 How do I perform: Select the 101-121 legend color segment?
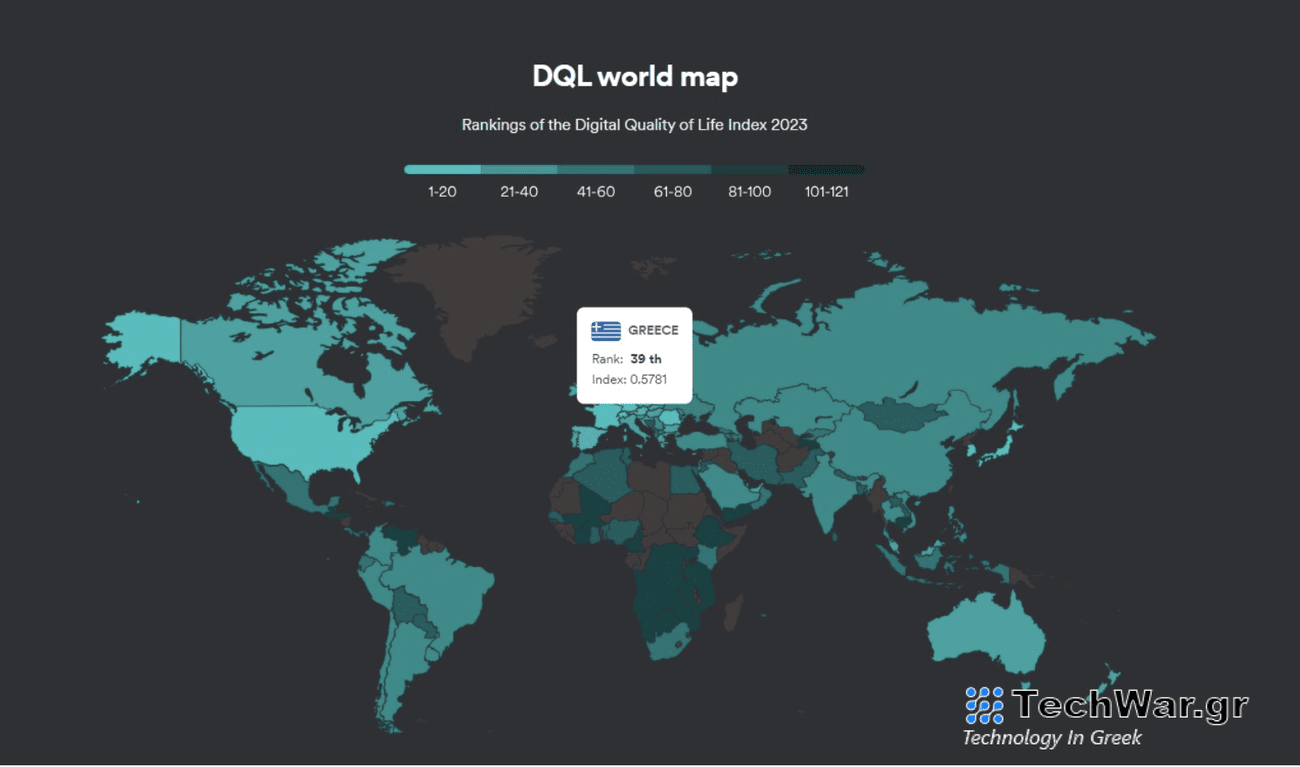826,170
